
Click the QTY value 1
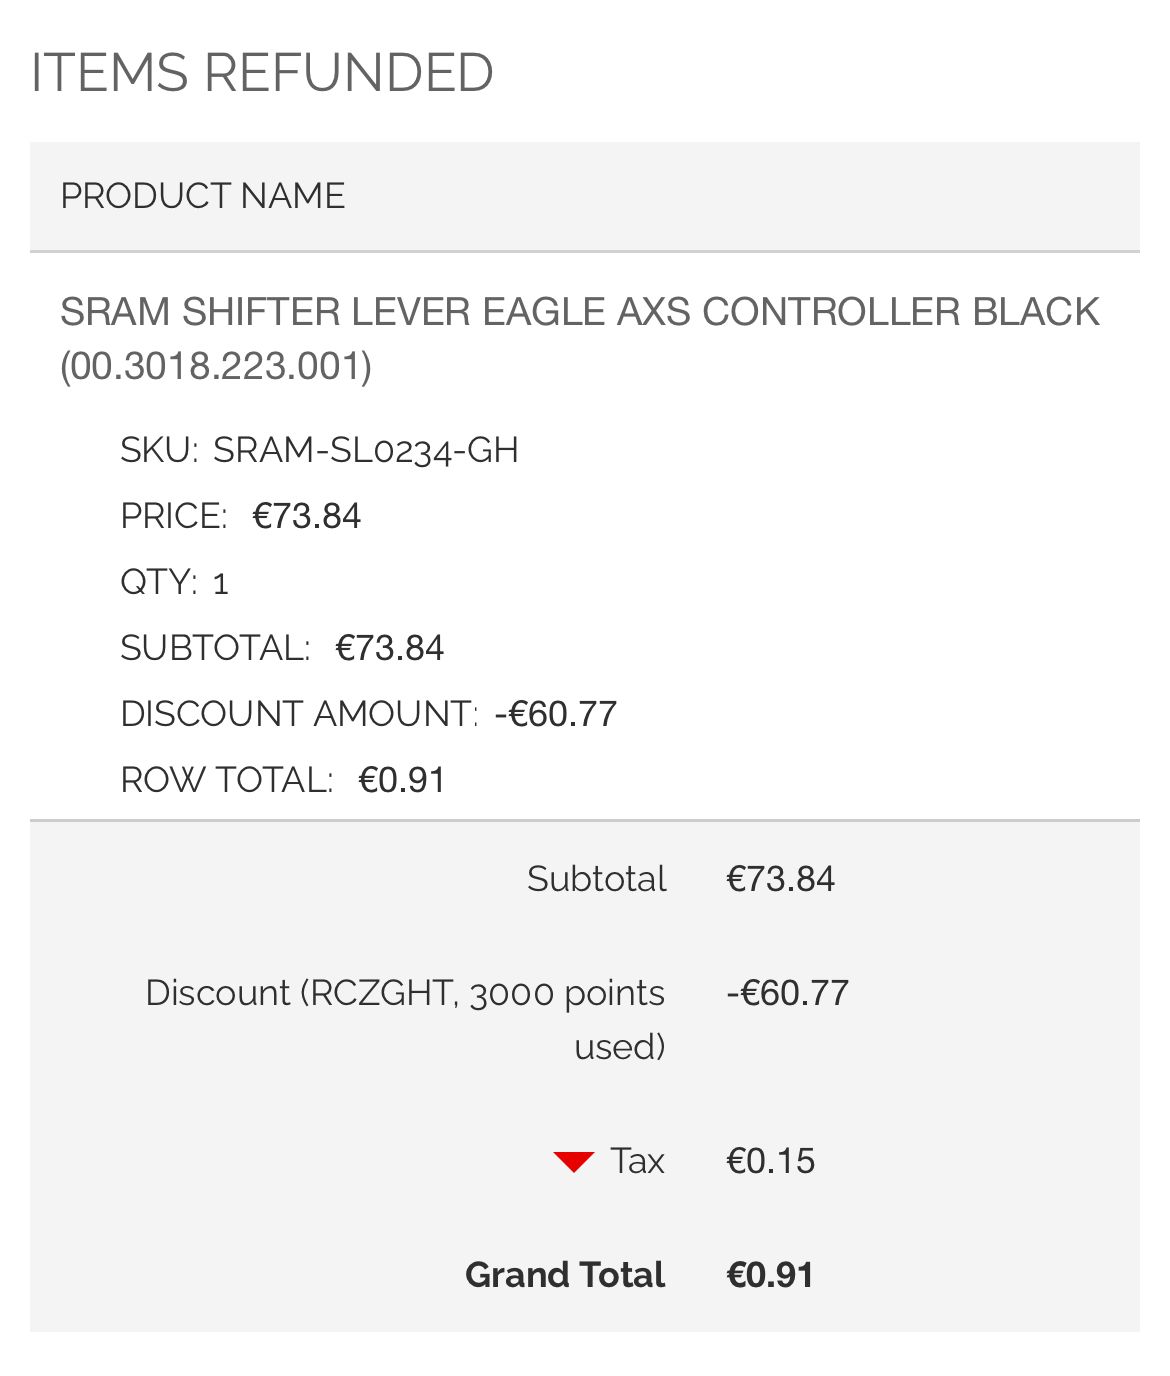221,583
